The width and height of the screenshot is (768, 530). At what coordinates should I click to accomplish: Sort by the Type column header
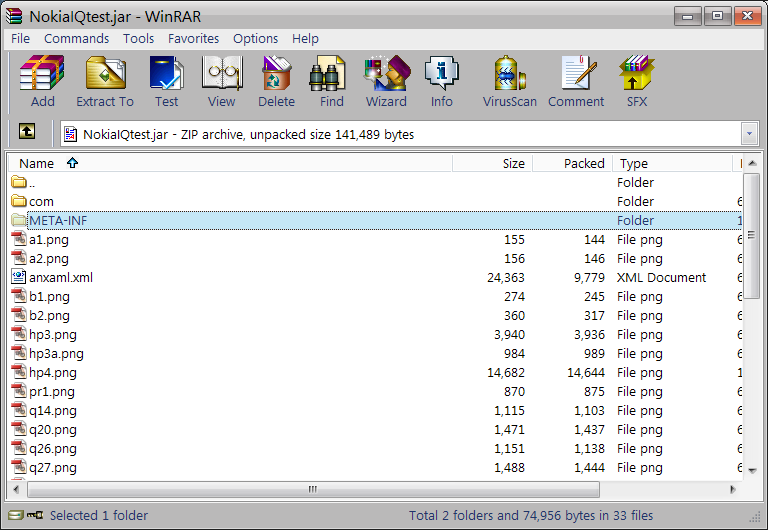672,163
